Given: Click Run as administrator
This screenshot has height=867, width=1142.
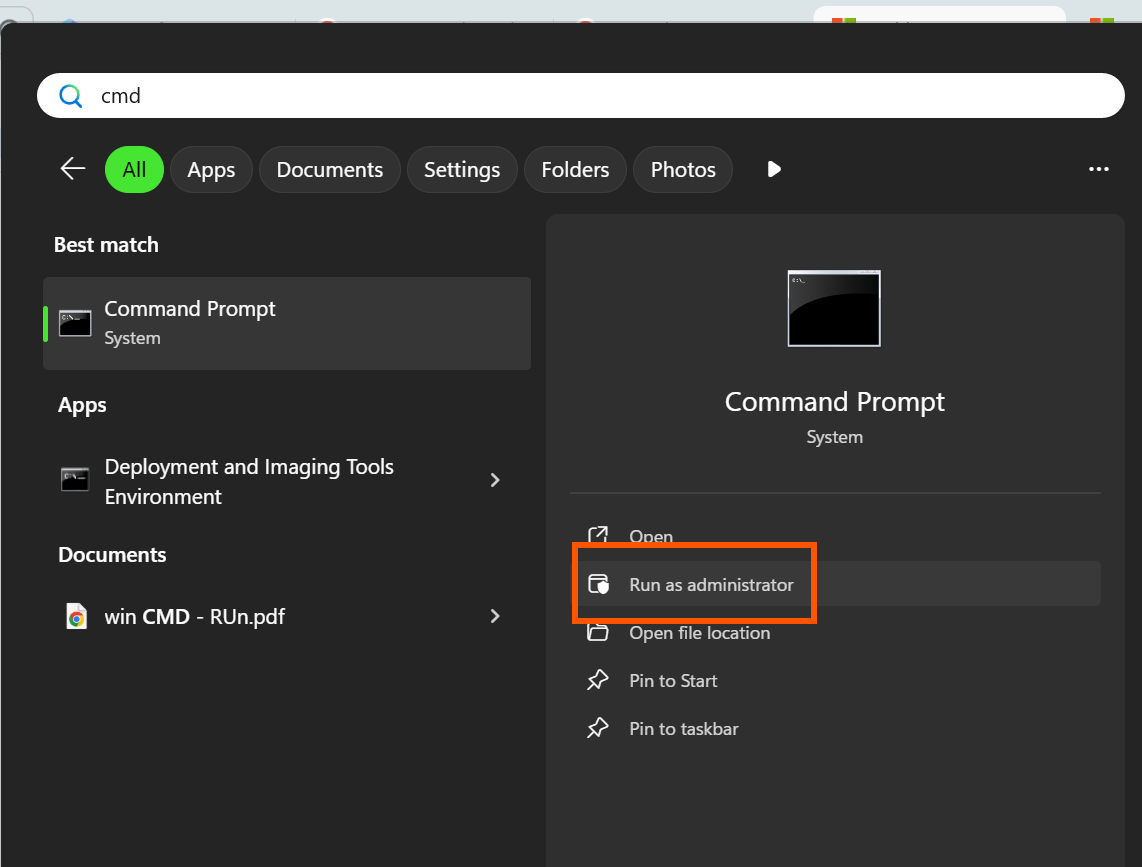Looking at the screenshot, I should click(x=835, y=584).
